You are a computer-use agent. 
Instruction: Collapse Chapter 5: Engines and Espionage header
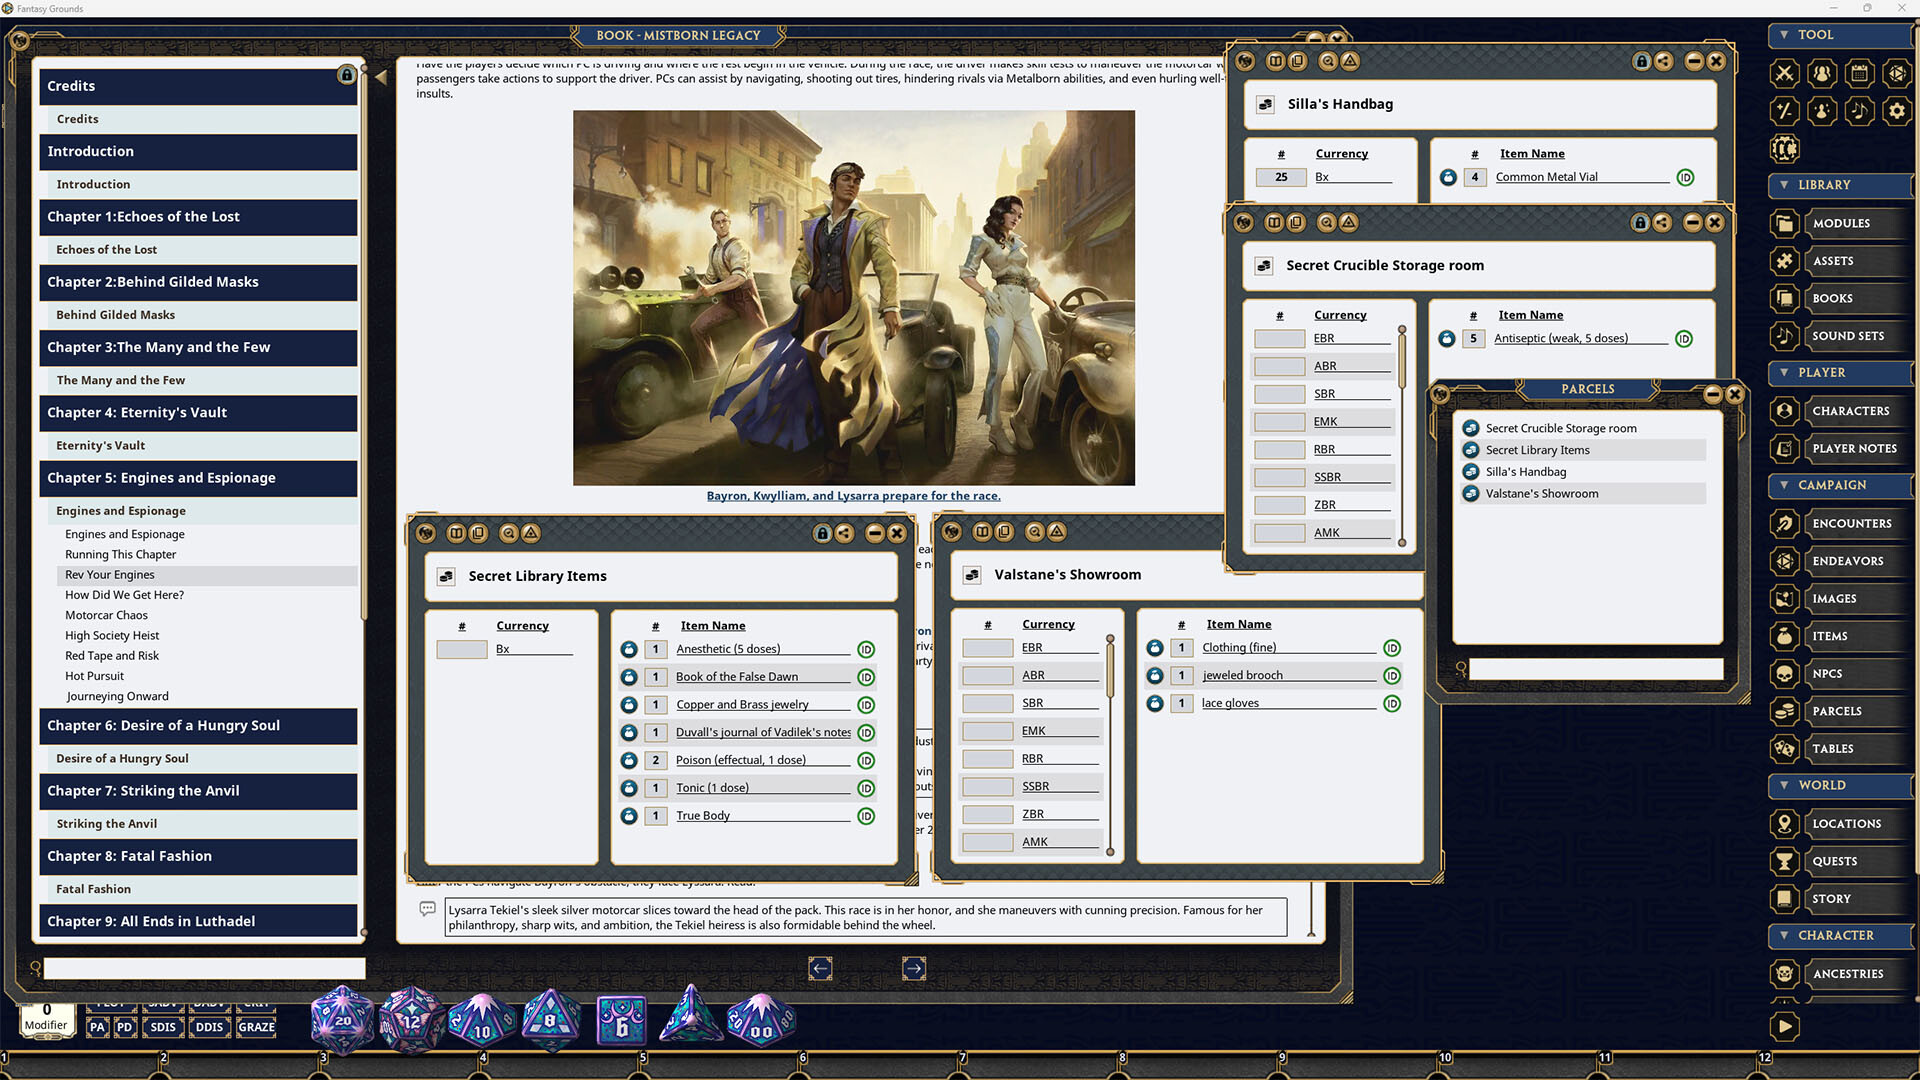[198, 478]
